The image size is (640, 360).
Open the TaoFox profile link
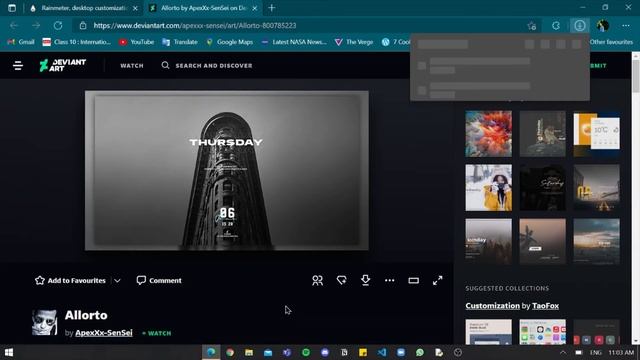click(545, 306)
